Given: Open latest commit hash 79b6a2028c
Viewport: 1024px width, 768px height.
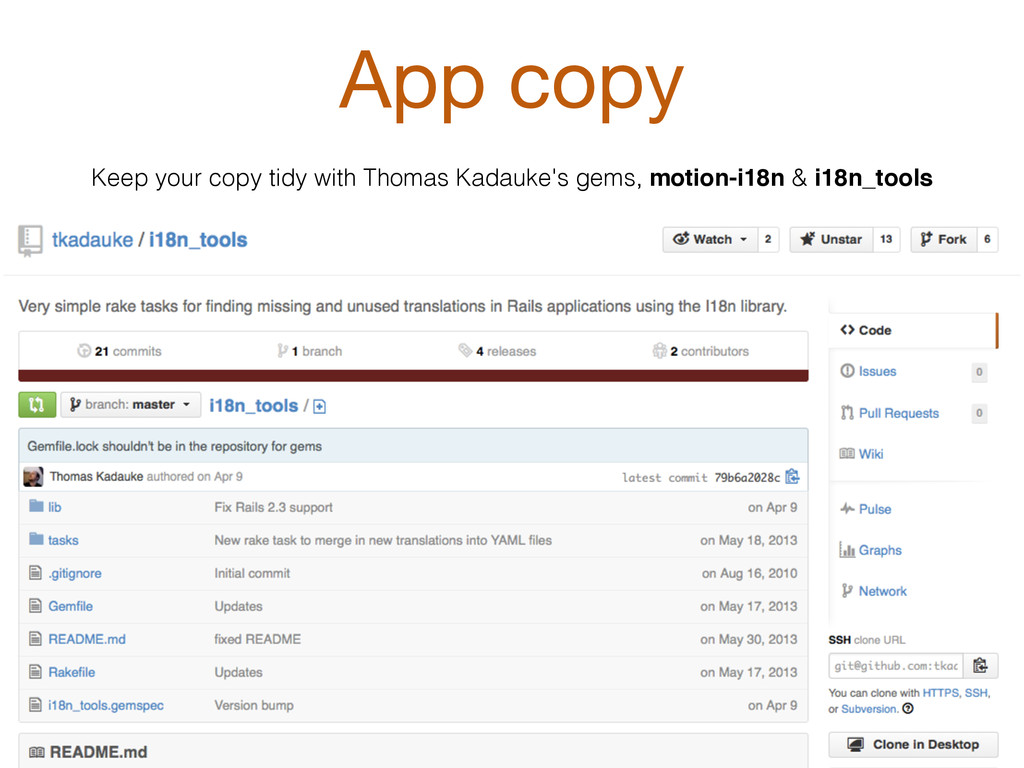Looking at the screenshot, I should [747, 477].
